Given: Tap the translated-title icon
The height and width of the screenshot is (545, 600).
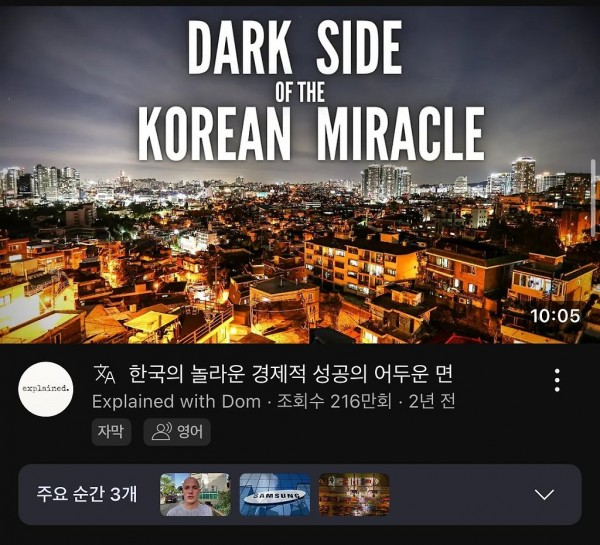Looking at the screenshot, I should [x=105, y=374].
